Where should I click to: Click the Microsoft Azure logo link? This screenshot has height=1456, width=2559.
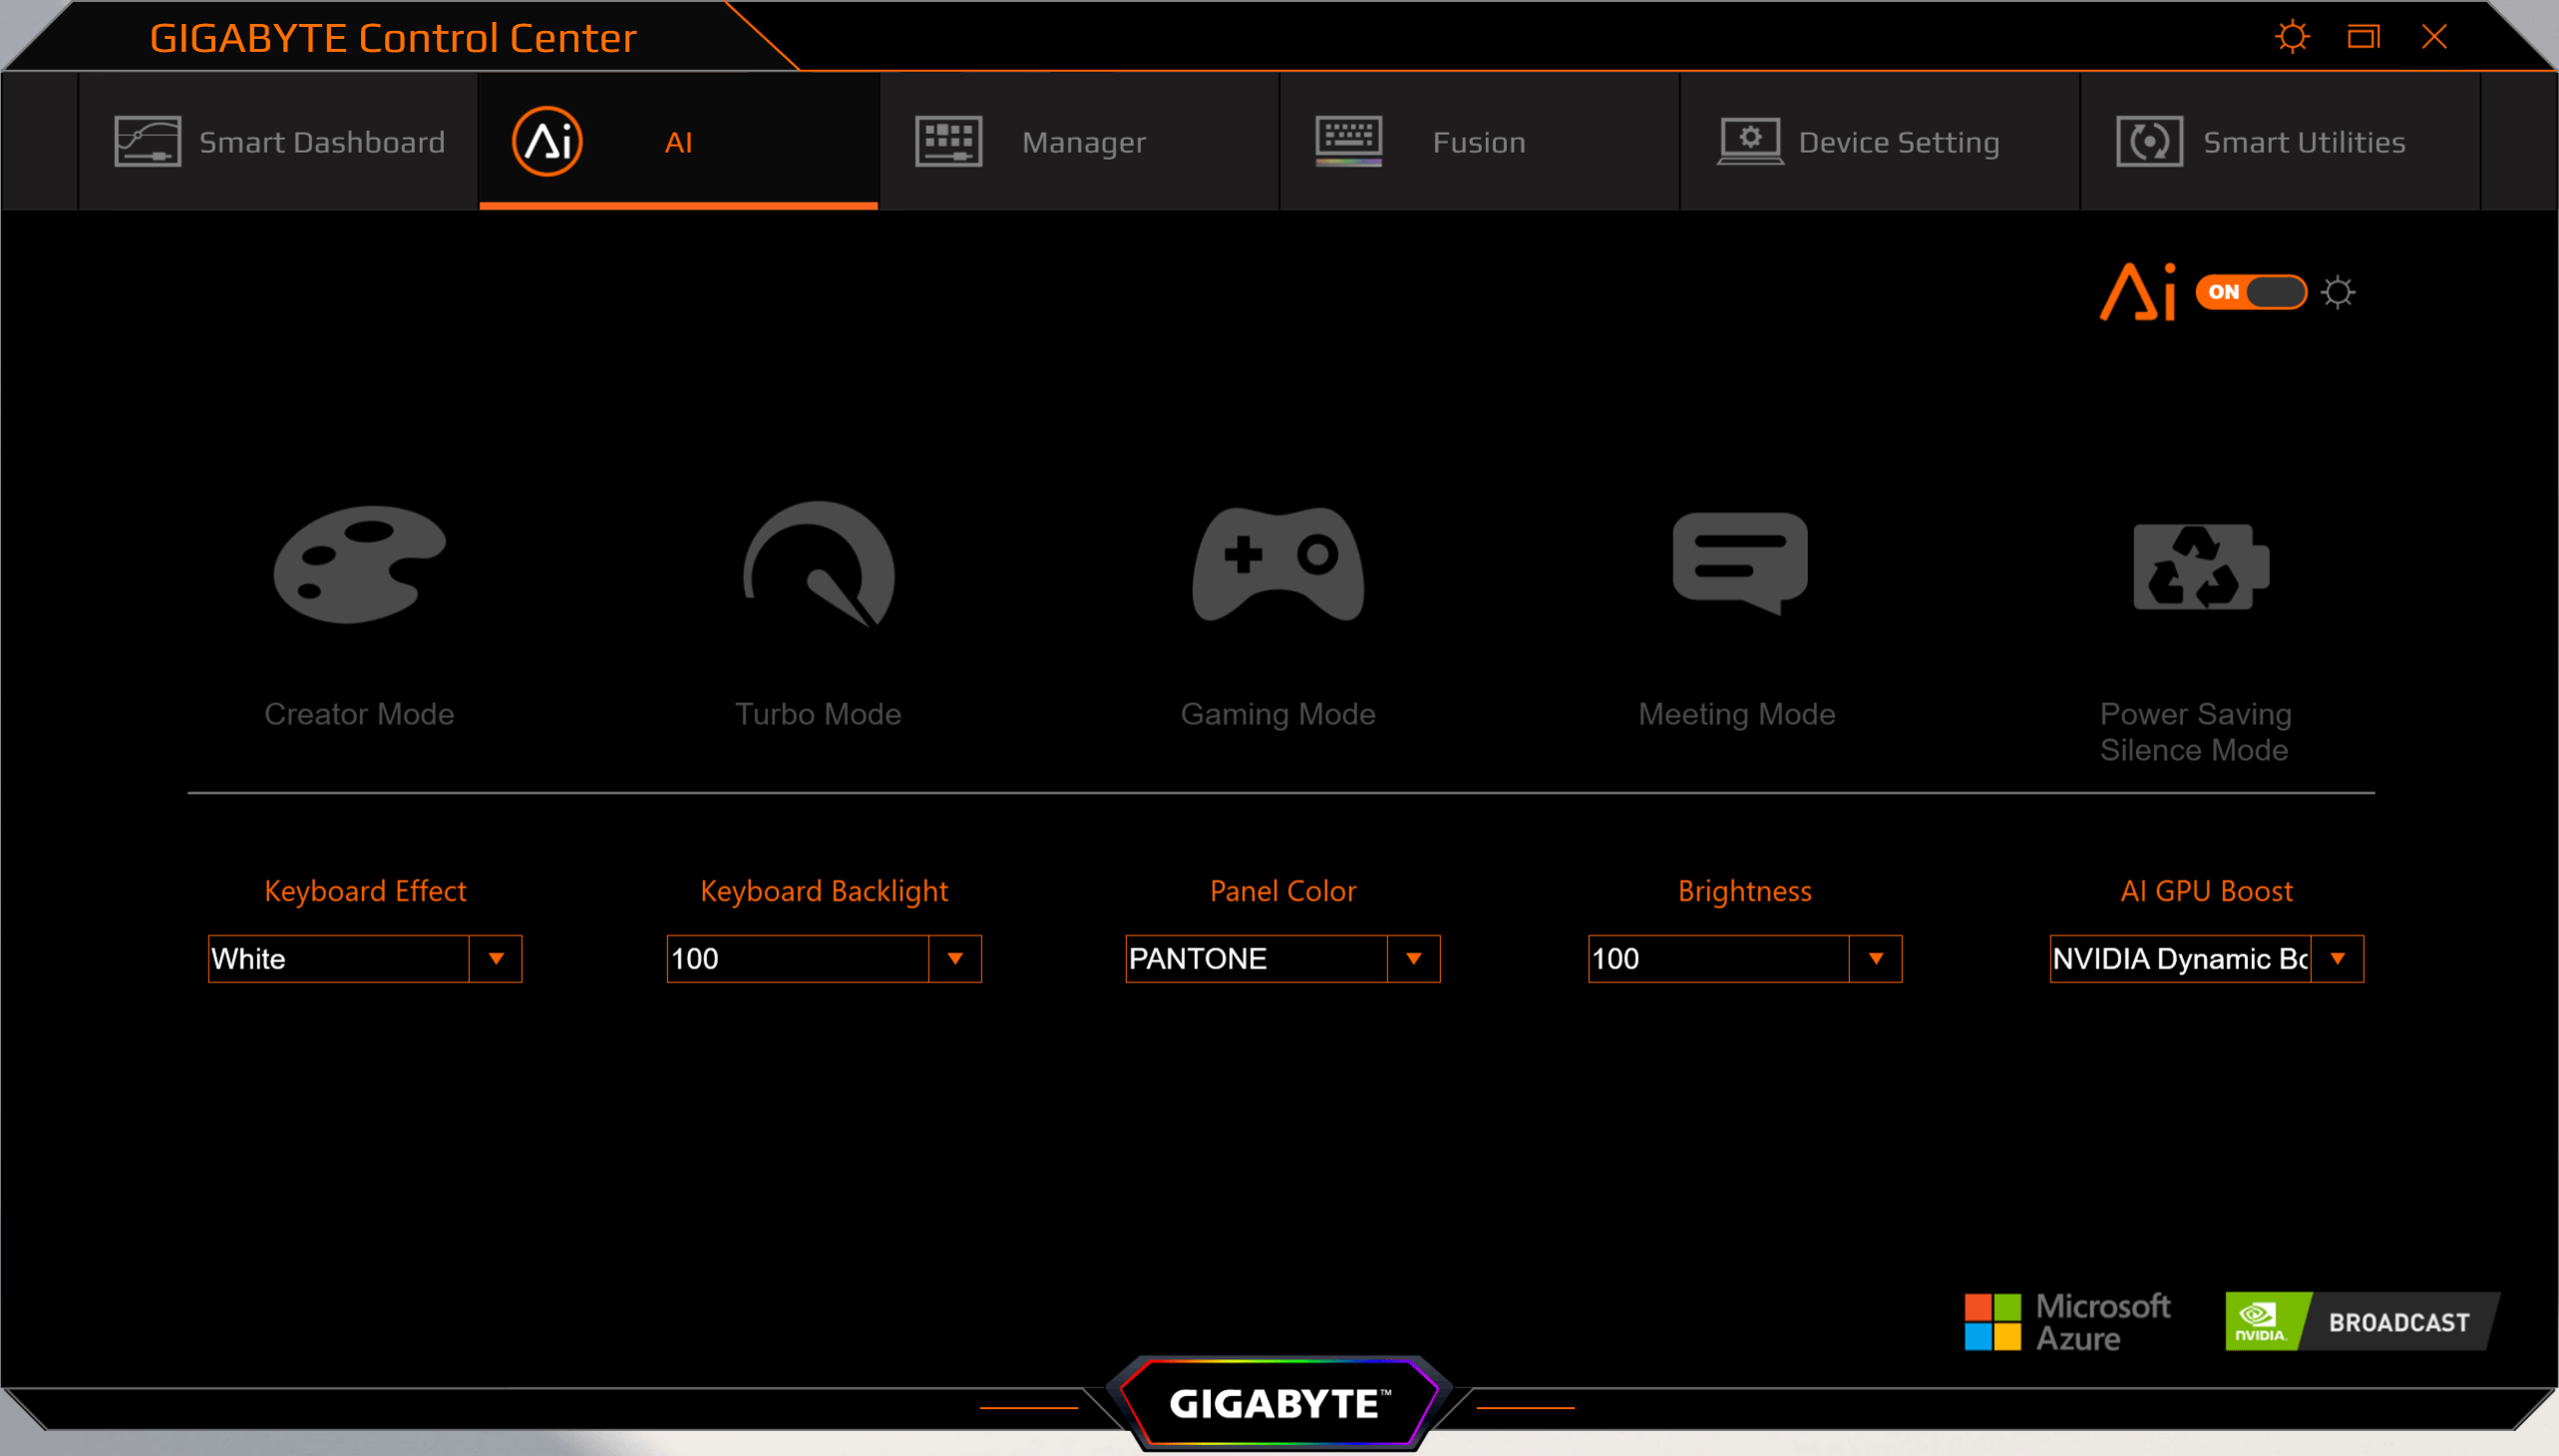click(x=2067, y=1322)
